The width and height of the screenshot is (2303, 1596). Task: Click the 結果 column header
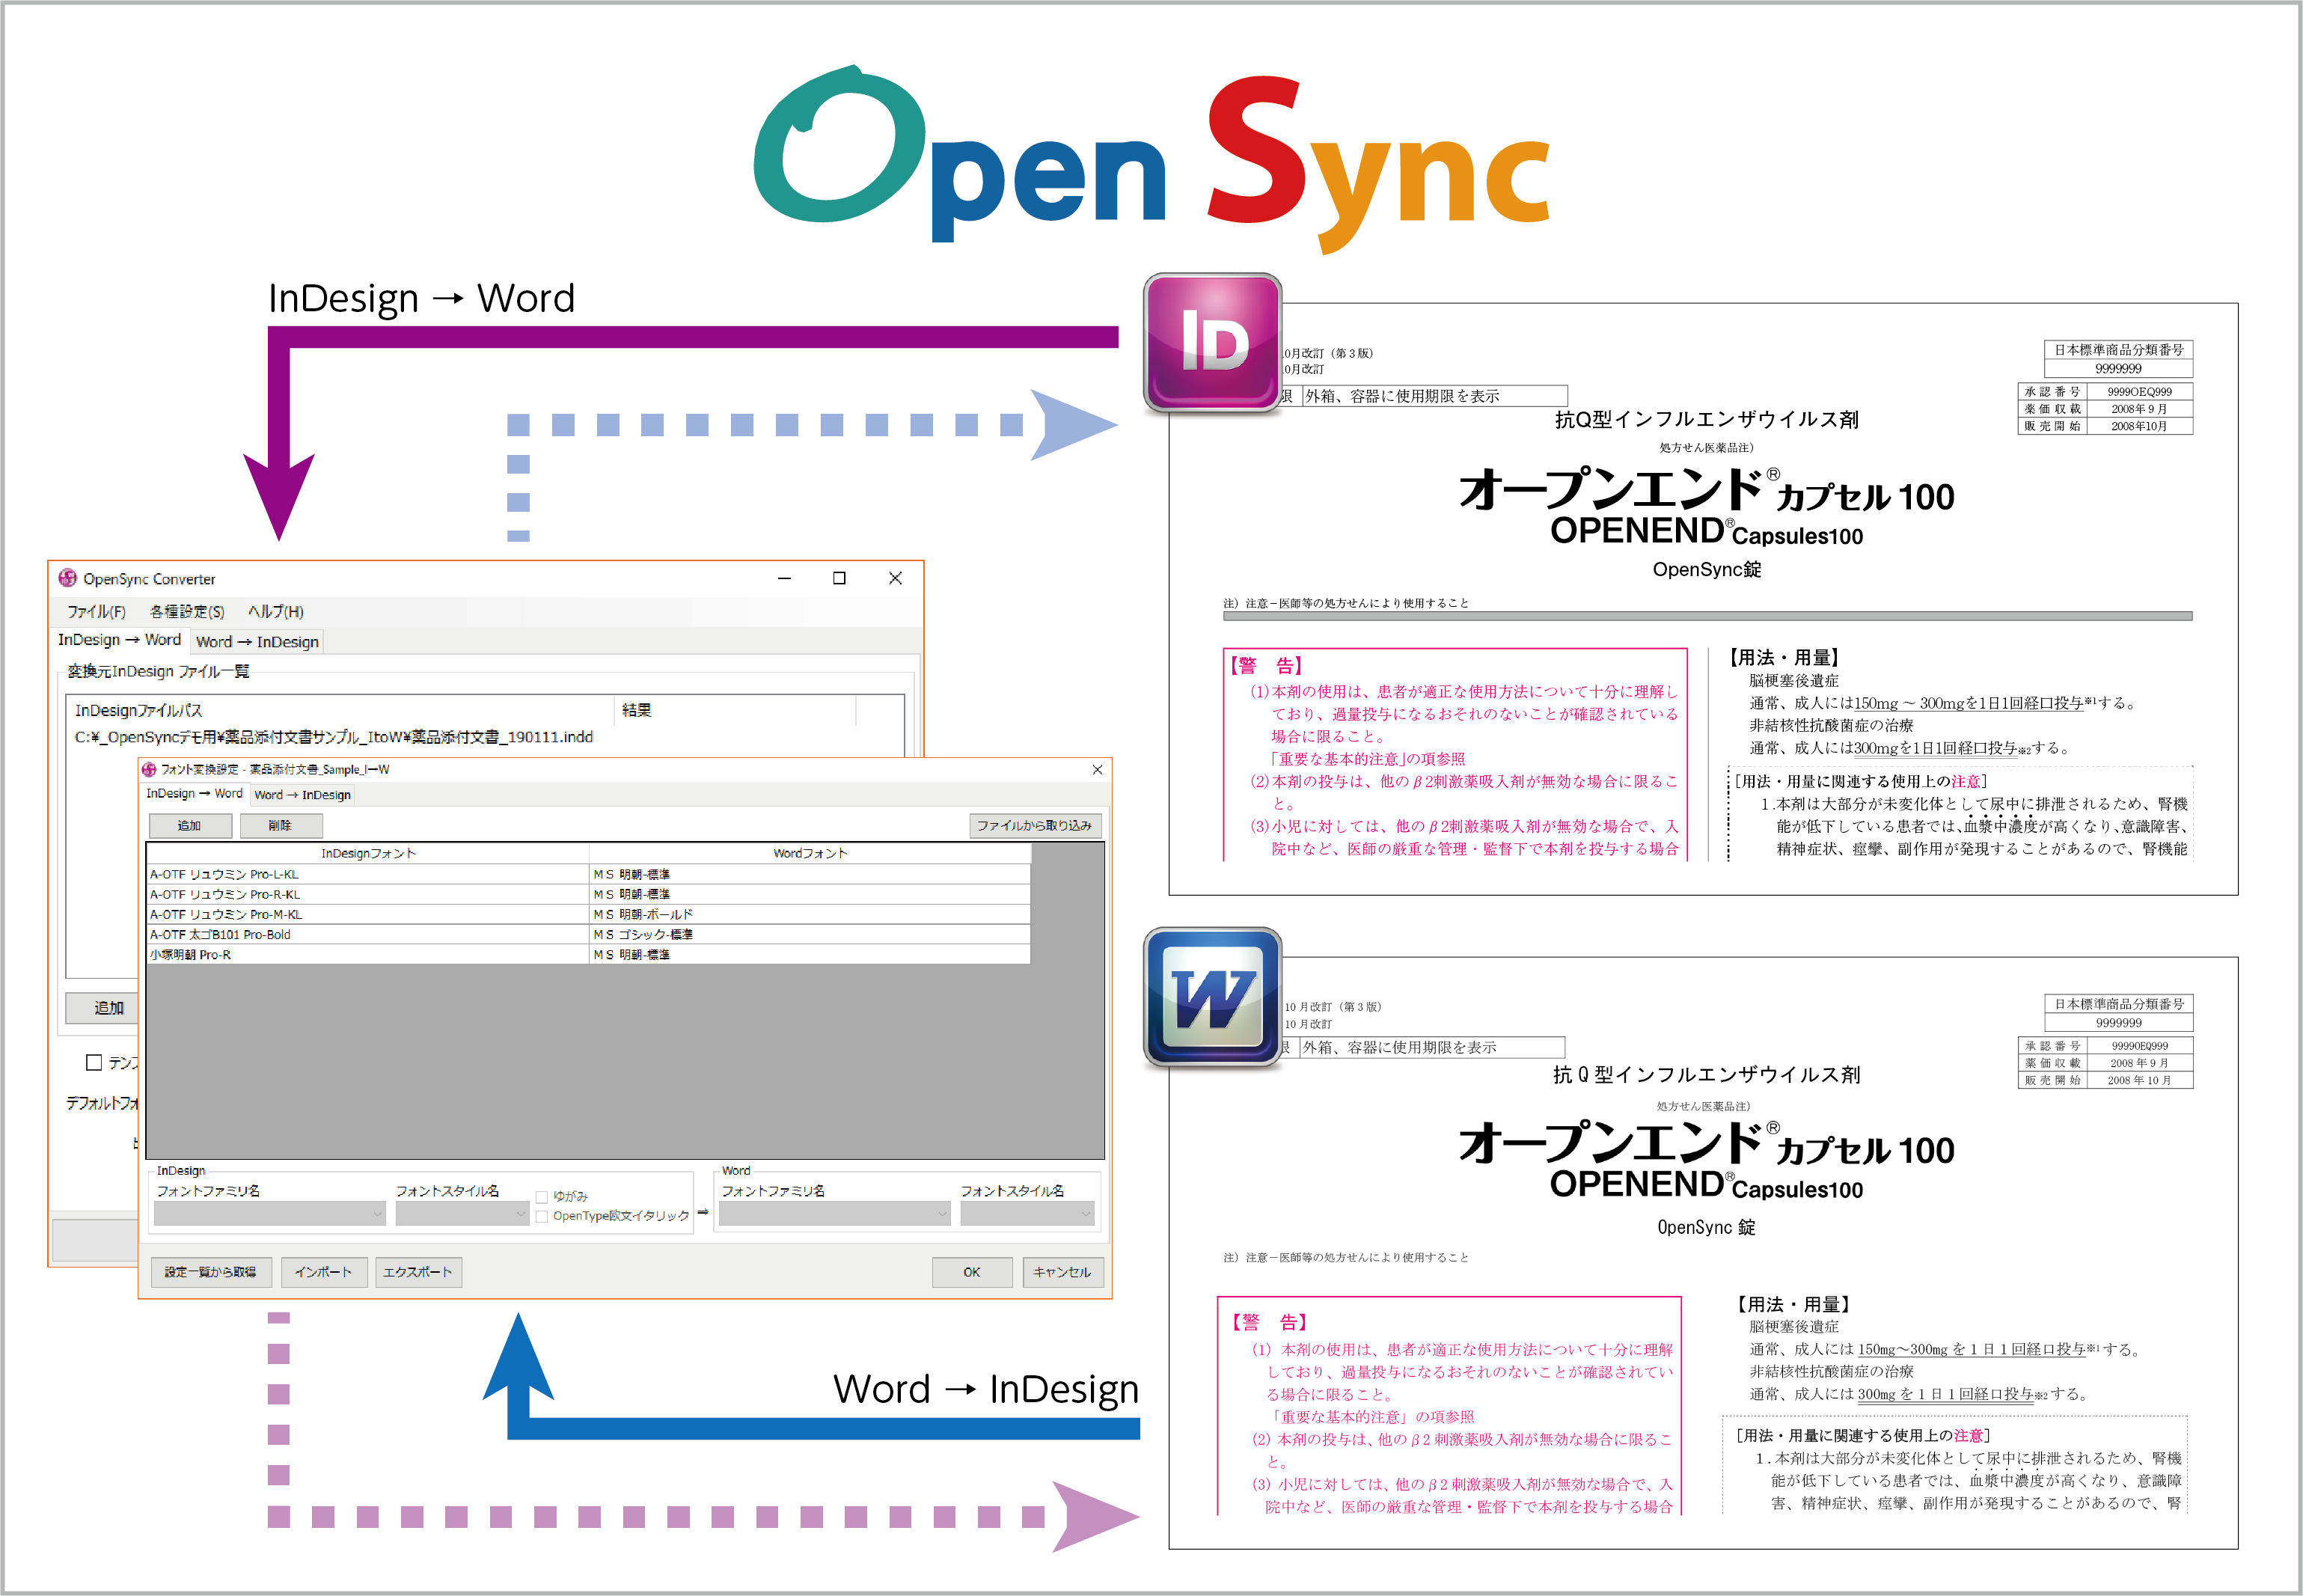pyautogui.click(x=735, y=710)
